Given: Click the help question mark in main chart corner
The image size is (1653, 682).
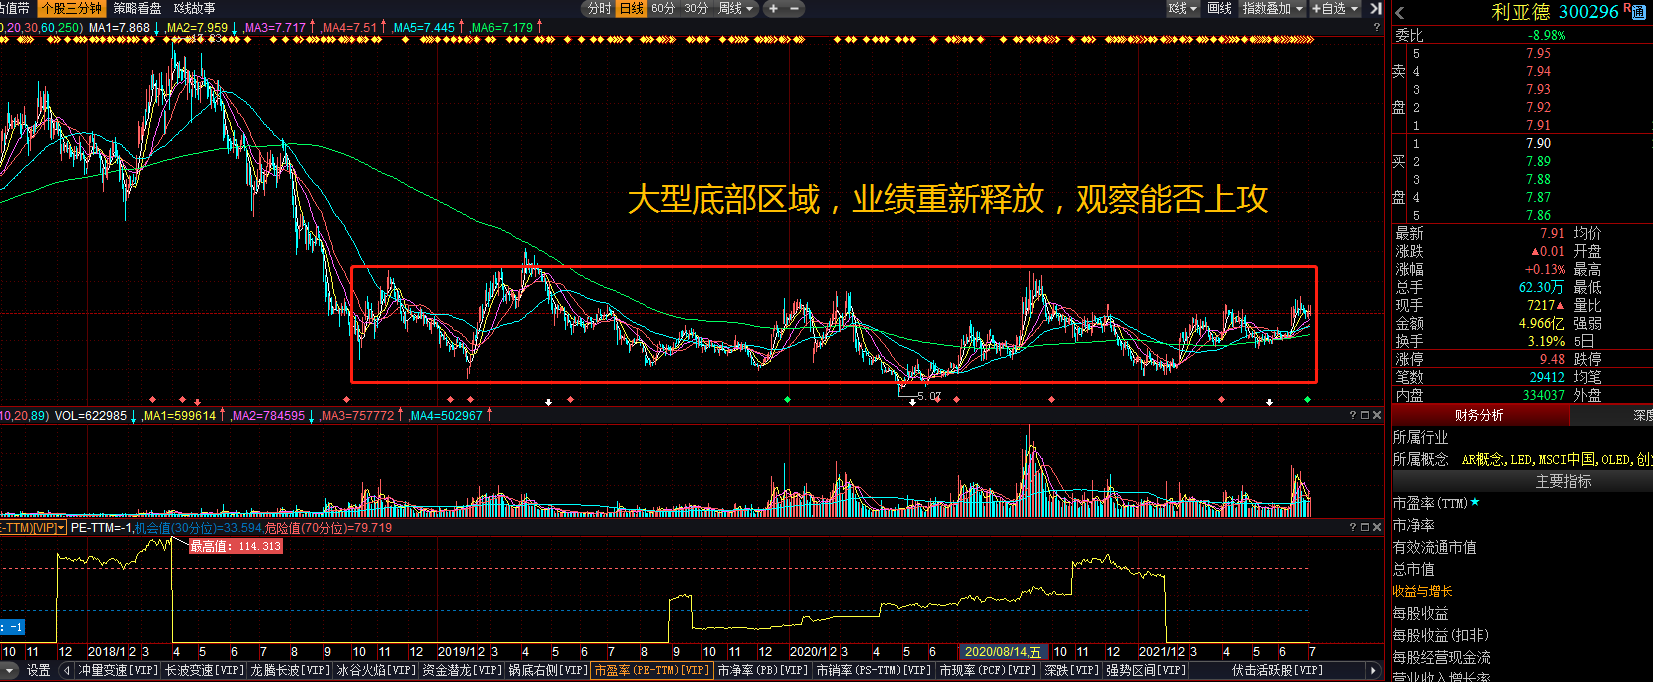Looking at the screenshot, I should click(x=1377, y=28).
